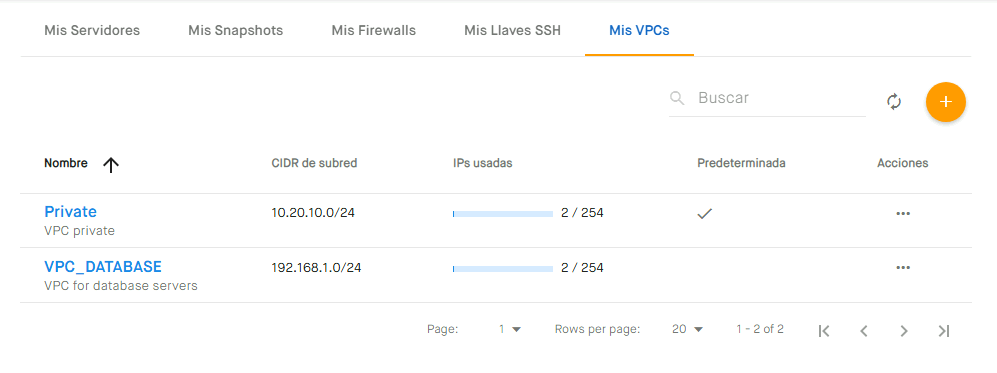Open the Private VPC link
This screenshot has width=997, height=373.
[x=71, y=212]
